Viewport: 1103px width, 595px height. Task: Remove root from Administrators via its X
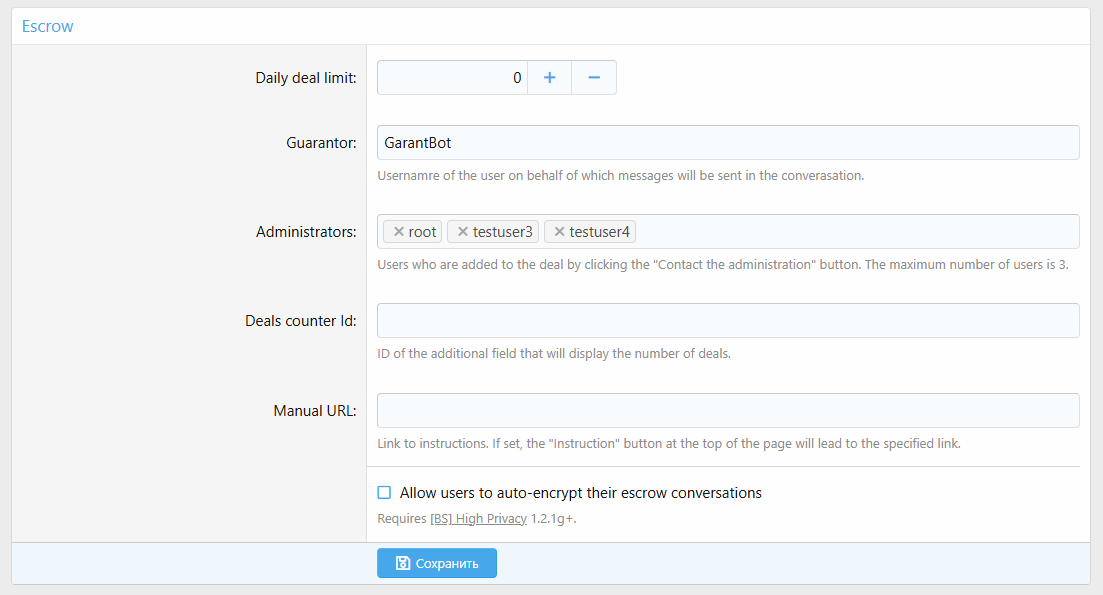pos(398,232)
